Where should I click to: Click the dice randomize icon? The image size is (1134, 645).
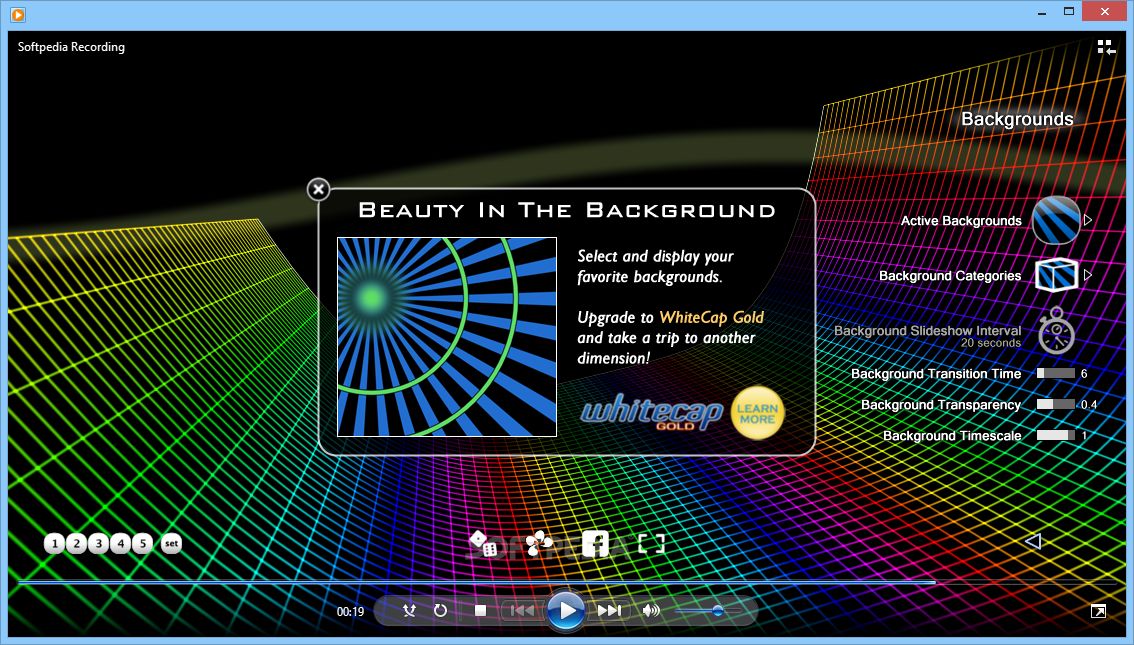(x=482, y=543)
